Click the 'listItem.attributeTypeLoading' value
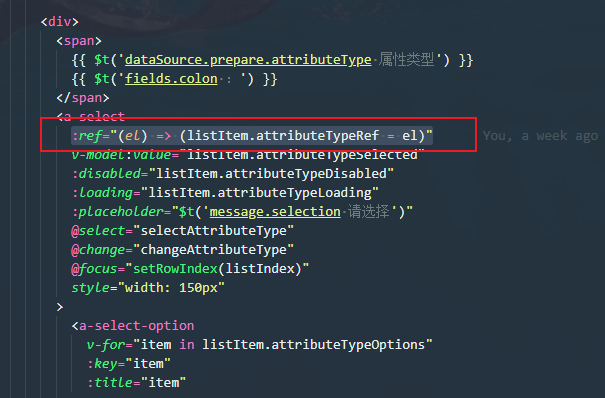Screen dimensions: 605x398 tap(260, 192)
